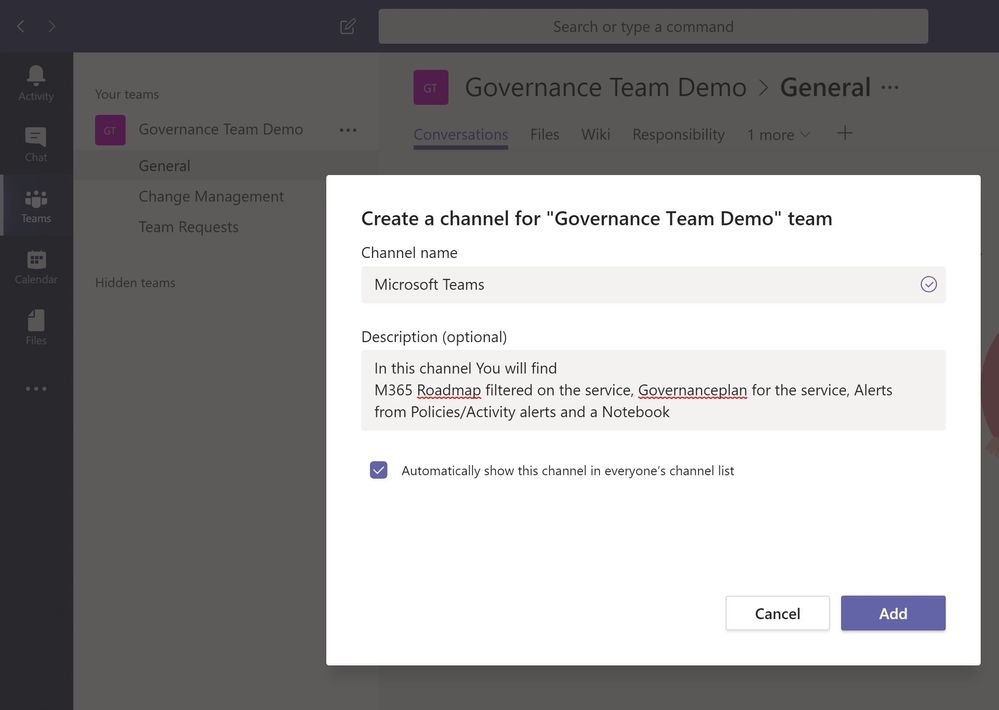Screen dimensions: 999x710
Task: Click the GT avatar in channel header
Action: pyautogui.click(x=431, y=87)
